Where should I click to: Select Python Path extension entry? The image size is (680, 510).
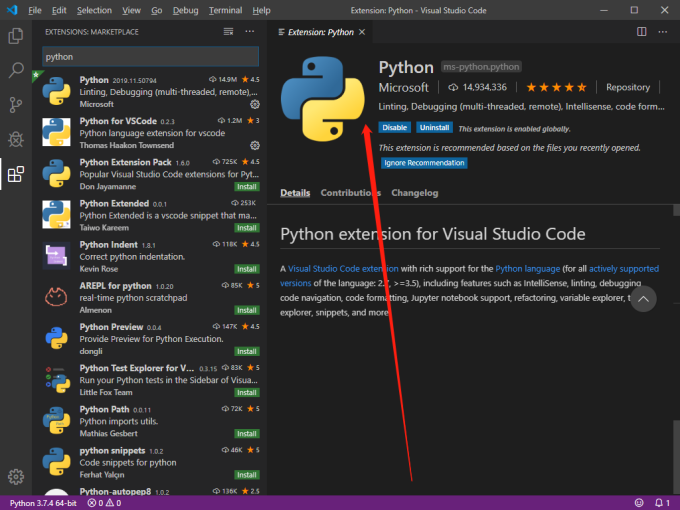click(x=150, y=421)
